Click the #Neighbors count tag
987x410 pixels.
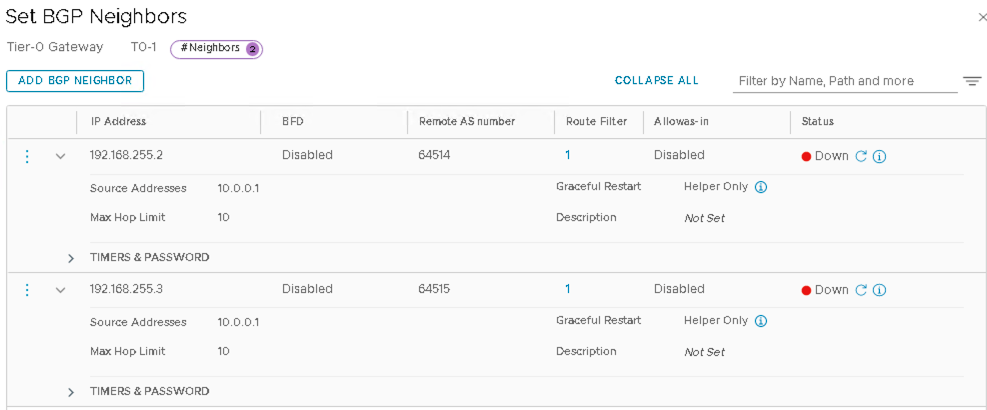[216, 48]
